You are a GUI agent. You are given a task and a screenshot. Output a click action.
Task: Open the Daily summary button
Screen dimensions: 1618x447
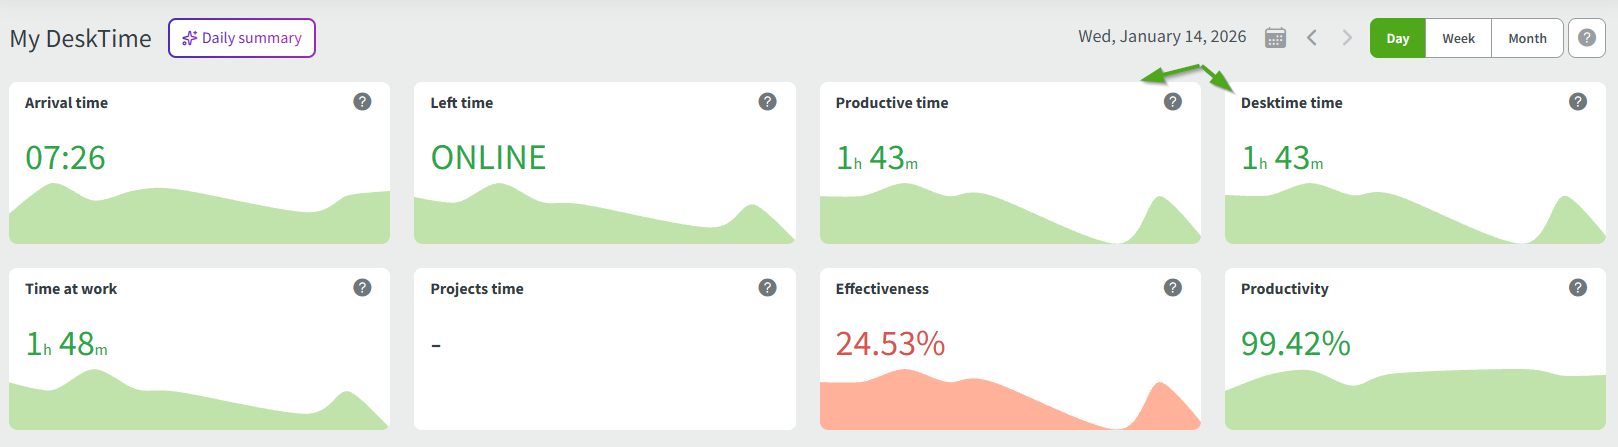242,38
